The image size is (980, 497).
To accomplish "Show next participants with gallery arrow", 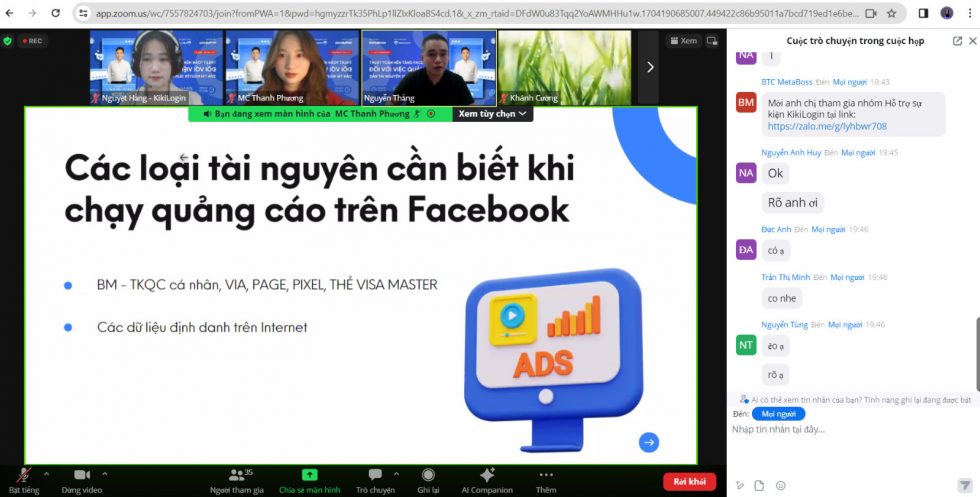I will coord(650,67).
